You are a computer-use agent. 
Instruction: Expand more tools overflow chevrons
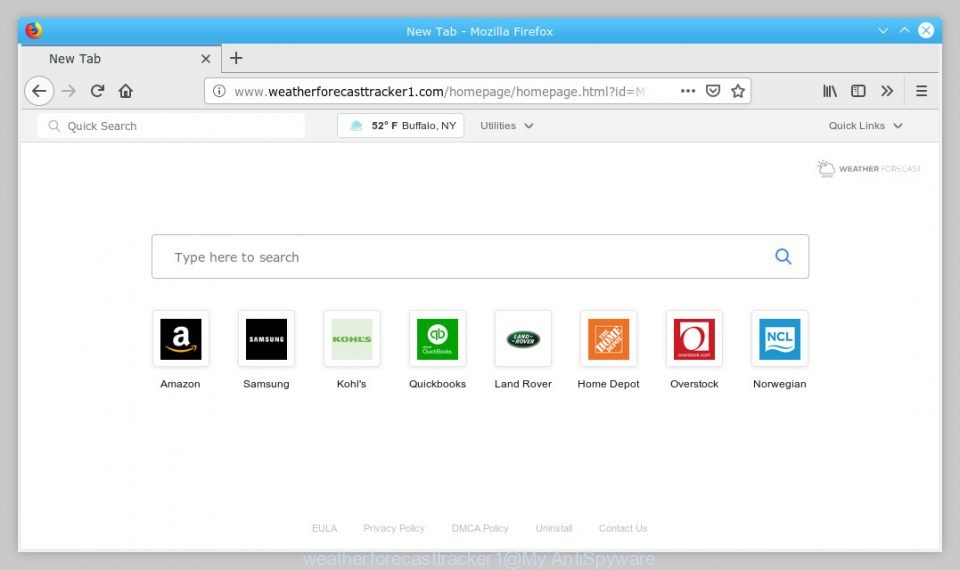pyautogui.click(x=887, y=91)
